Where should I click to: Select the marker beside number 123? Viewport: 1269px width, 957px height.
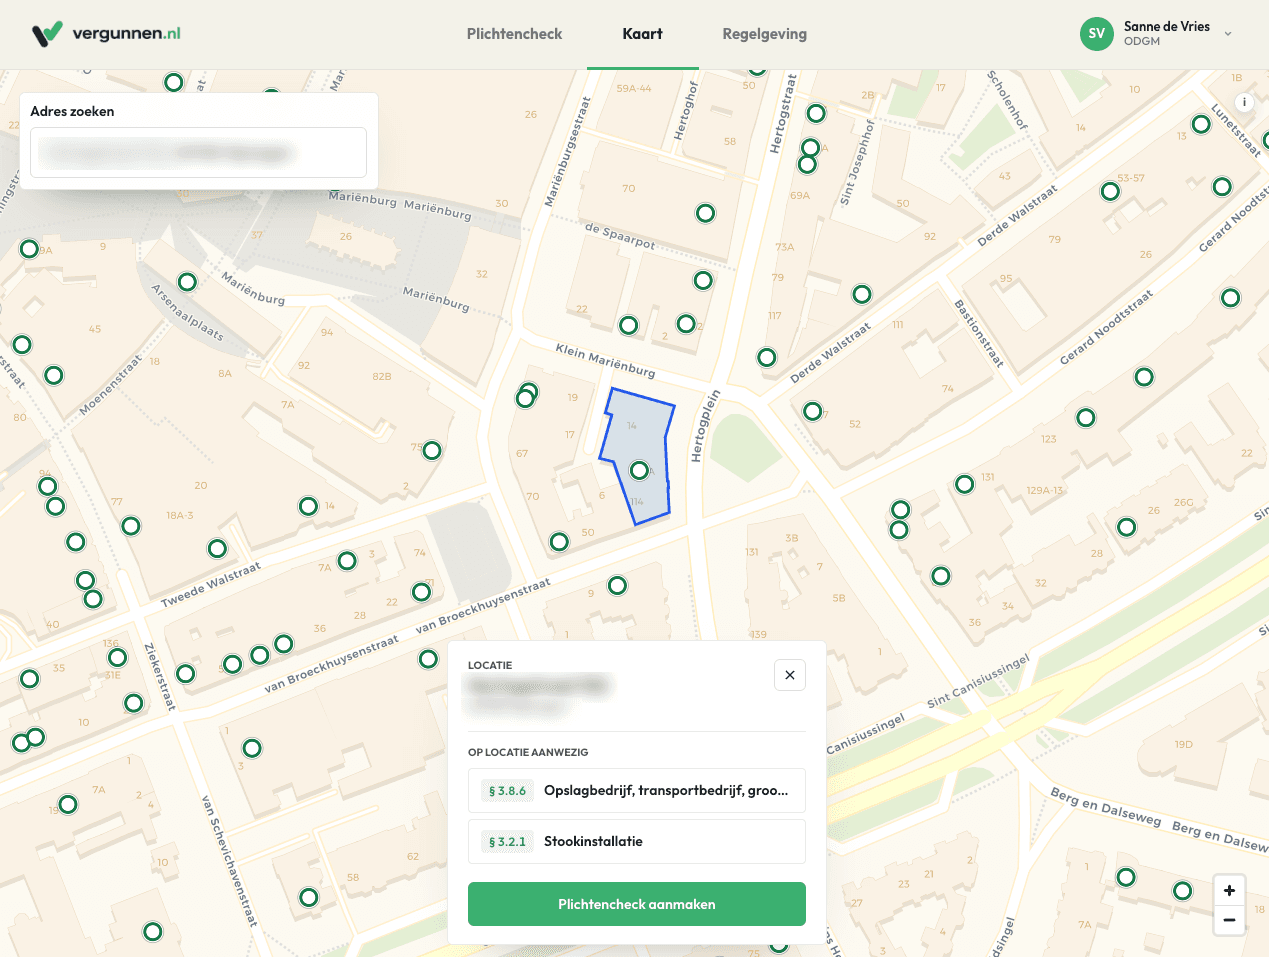(1086, 418)
